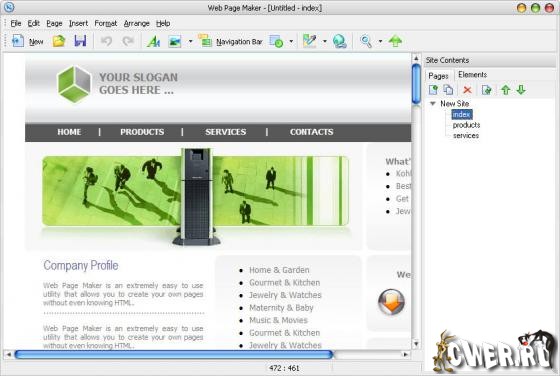
Task: Open the Page menu
Action: click(x=54, y=24)
